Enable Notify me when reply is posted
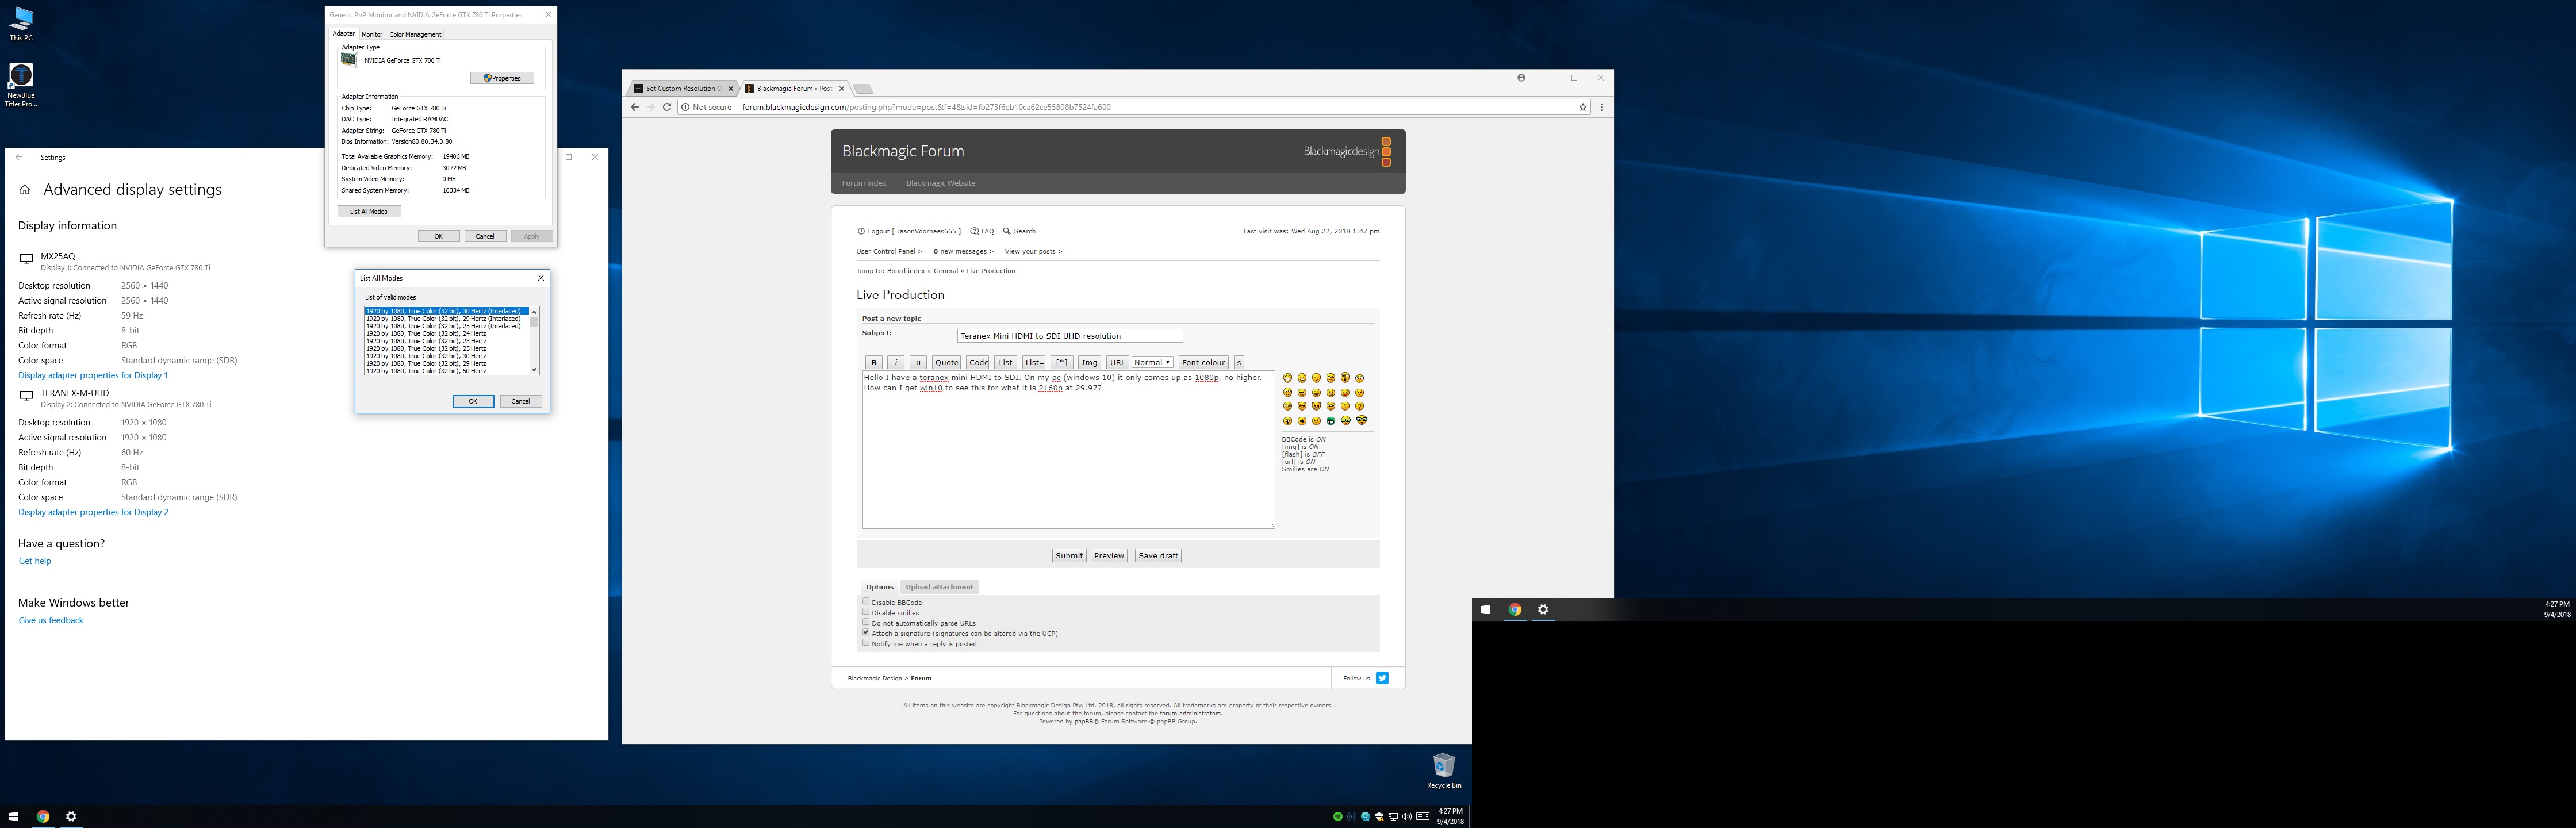The image size is (2576, 828). coord(866,643)
